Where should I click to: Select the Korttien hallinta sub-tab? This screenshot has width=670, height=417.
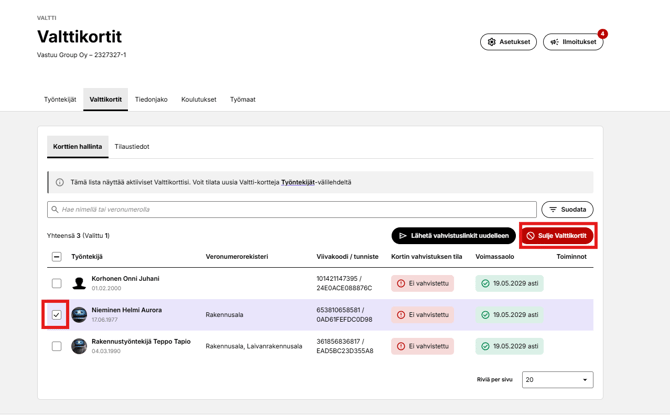(77, 147)
